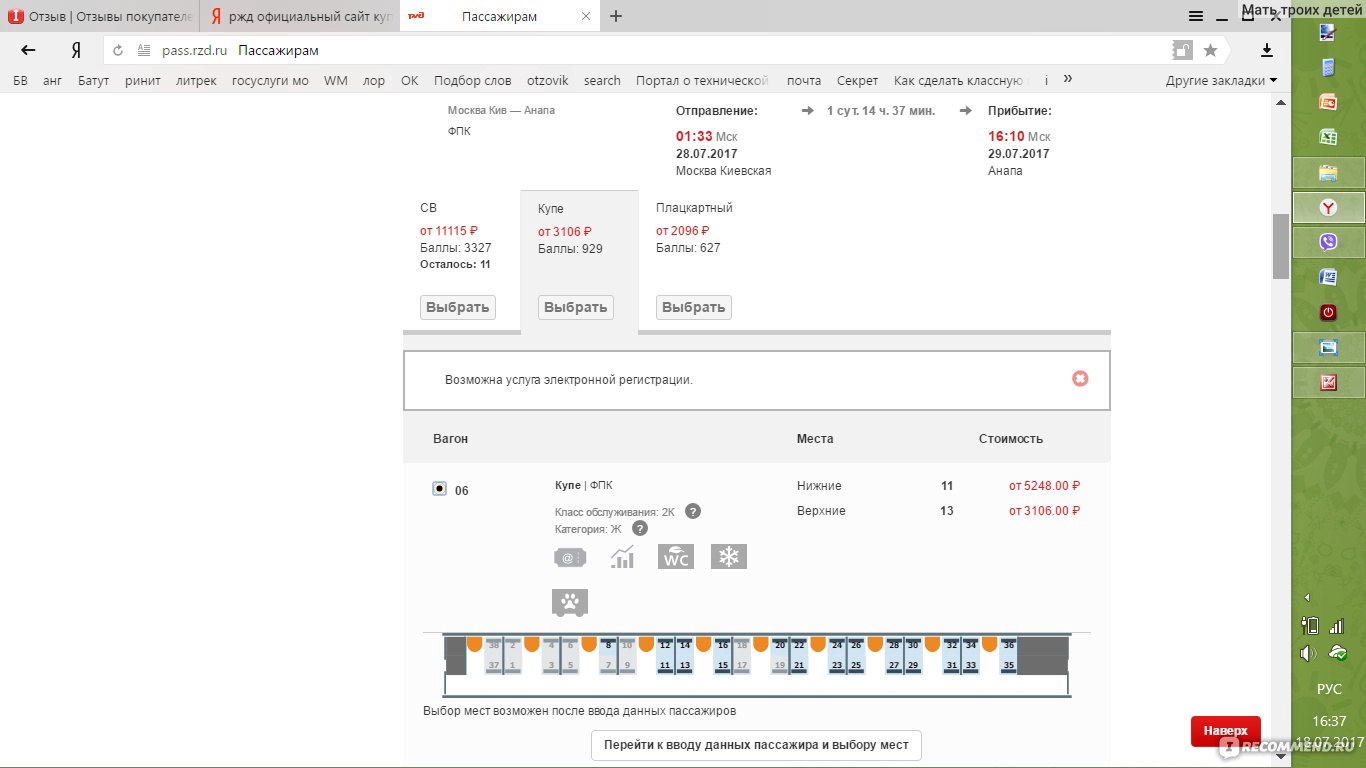Select seat 36 on wagon map
1366x768 pixels.
1009,646
